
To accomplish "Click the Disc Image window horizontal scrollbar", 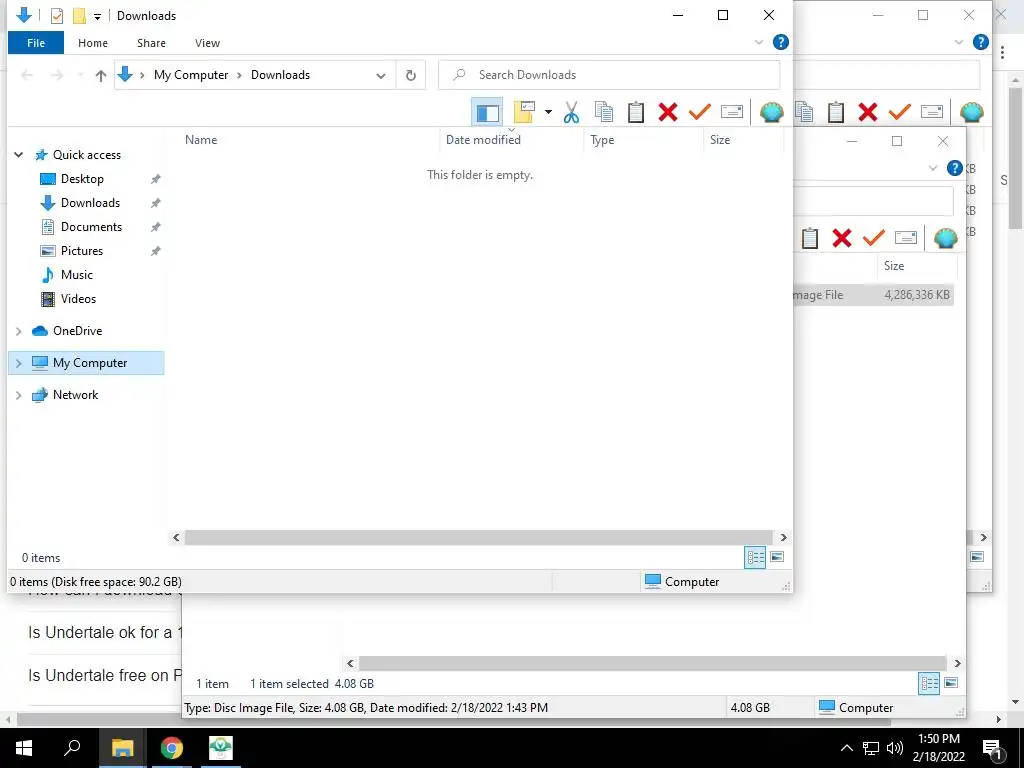I will pos(652,664).
